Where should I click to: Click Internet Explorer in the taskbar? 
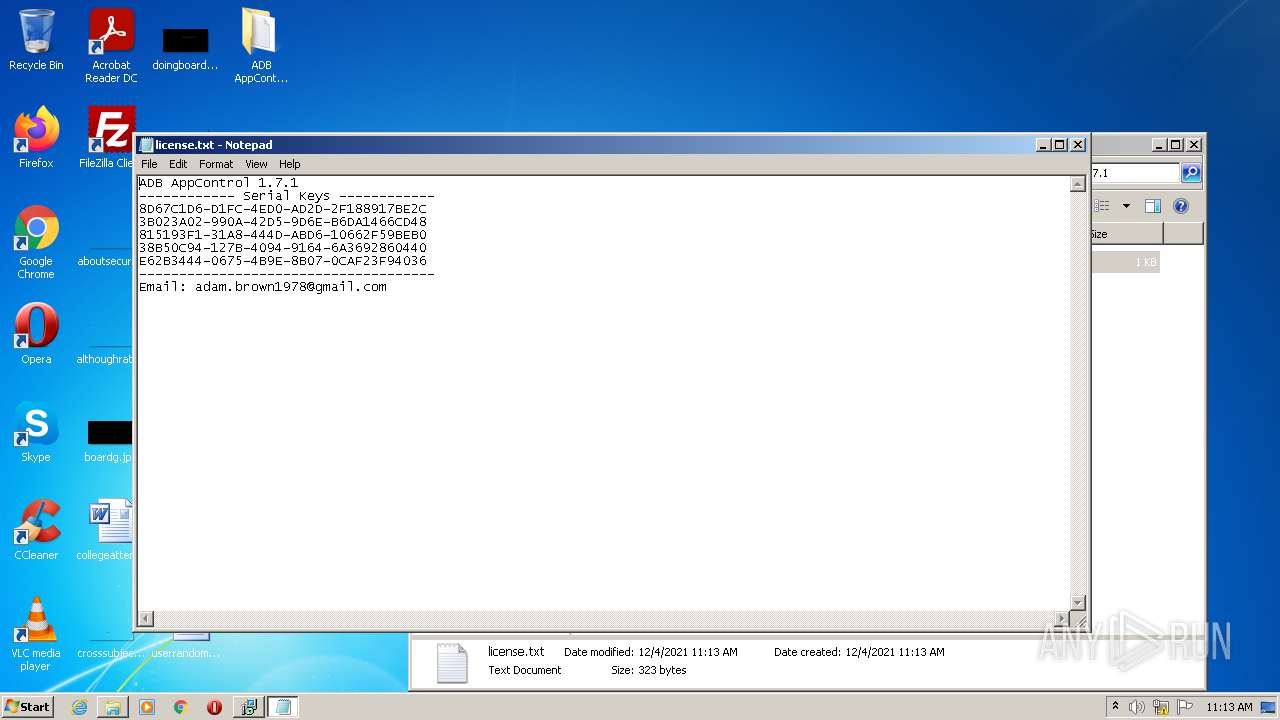[79, 707]
